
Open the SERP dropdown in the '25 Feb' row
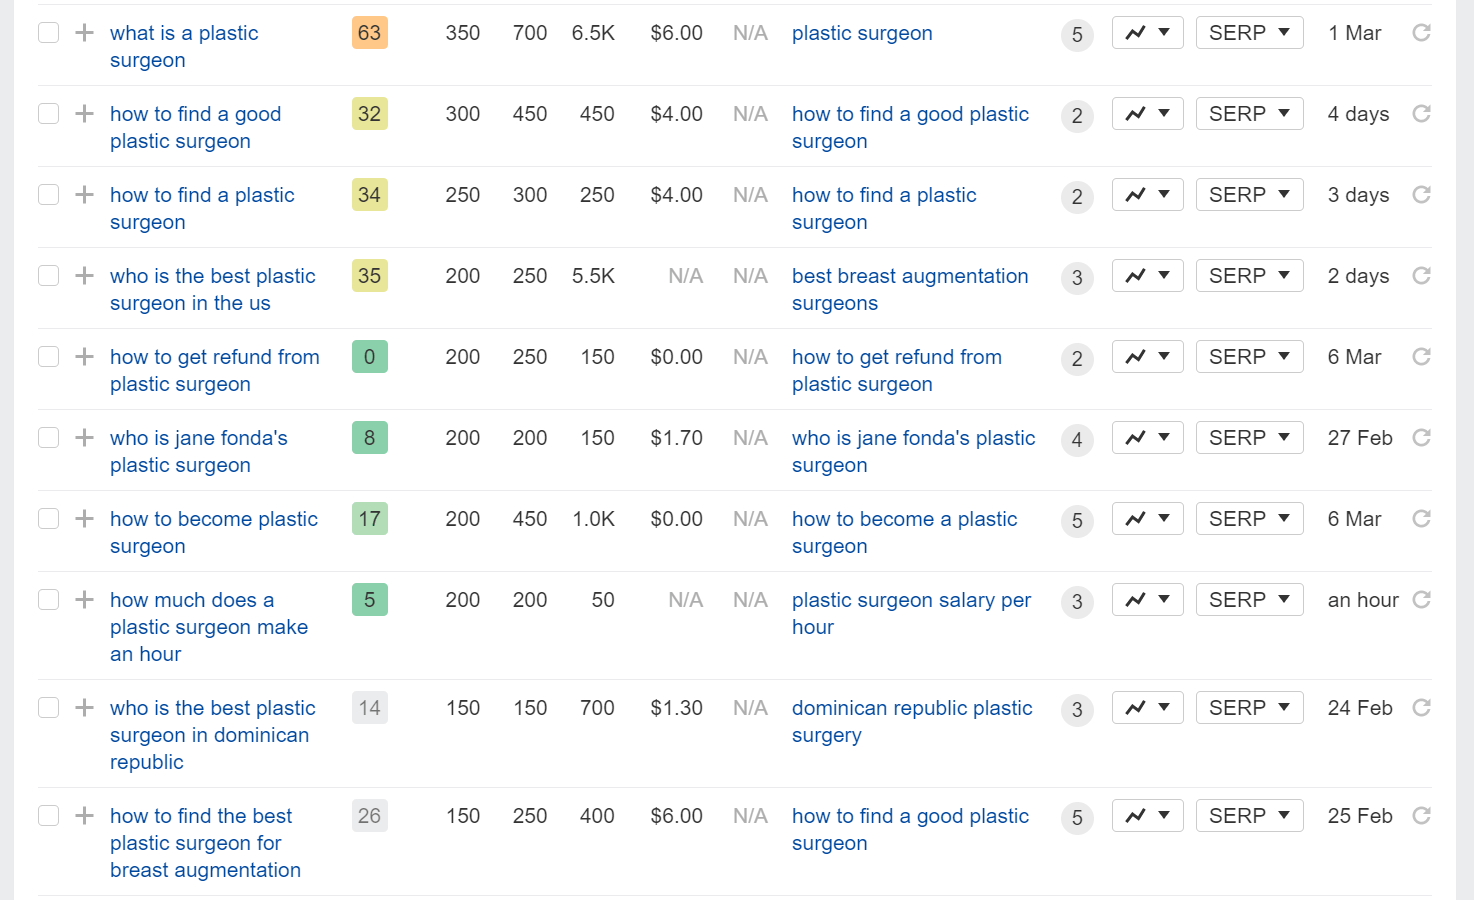[x=1249, y=816]
